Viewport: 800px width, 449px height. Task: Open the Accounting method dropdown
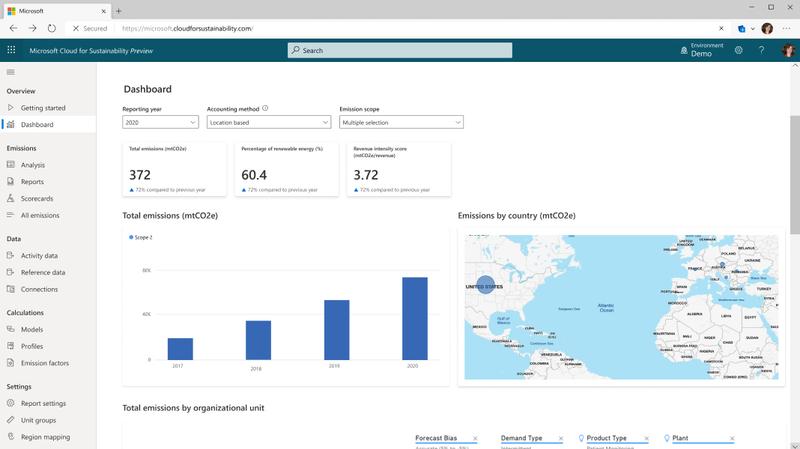[x=268, y=122]
